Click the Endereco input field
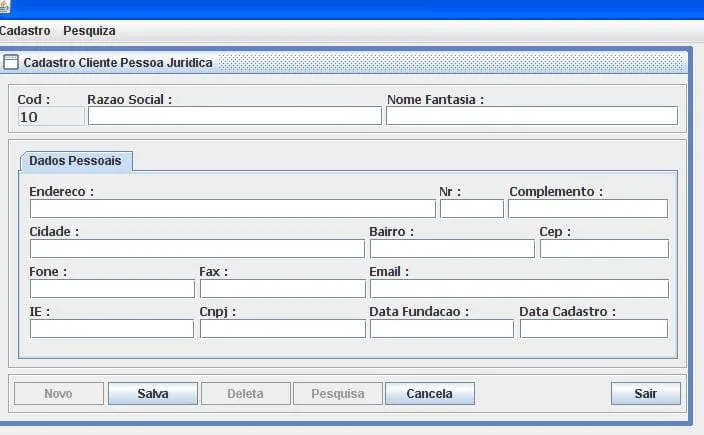This screenshot has width=704, height=435. point(233,209)
